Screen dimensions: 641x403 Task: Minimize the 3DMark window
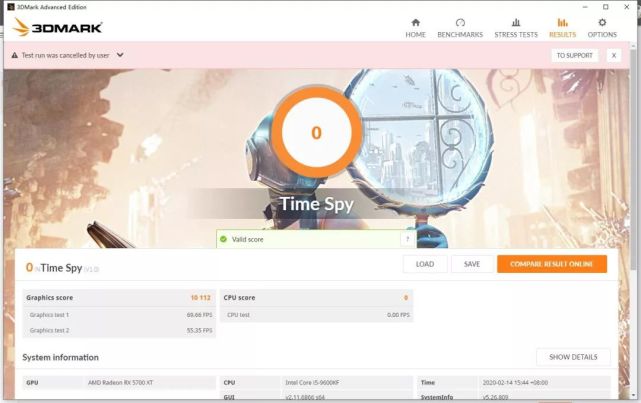[585, 7]
